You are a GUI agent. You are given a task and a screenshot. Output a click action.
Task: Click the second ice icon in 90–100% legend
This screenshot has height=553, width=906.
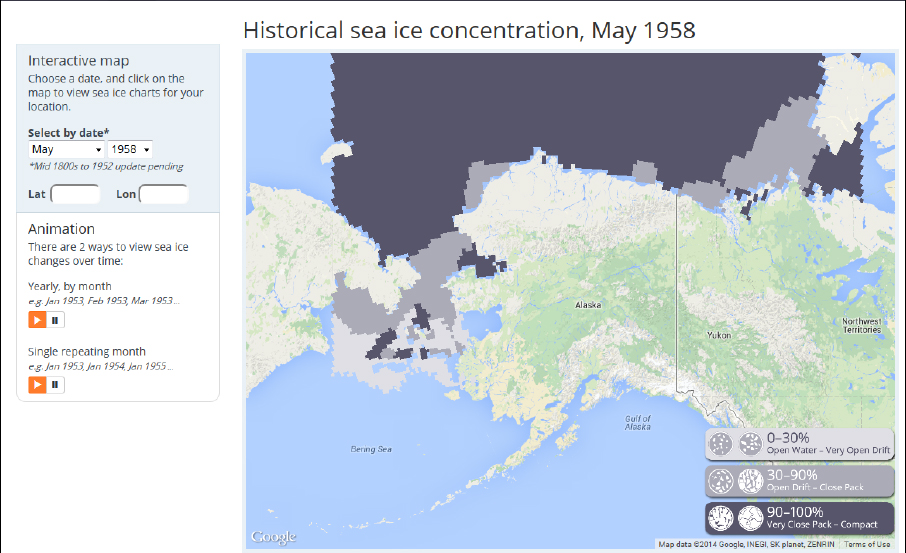pyautogui.click(x=750, y=517)
